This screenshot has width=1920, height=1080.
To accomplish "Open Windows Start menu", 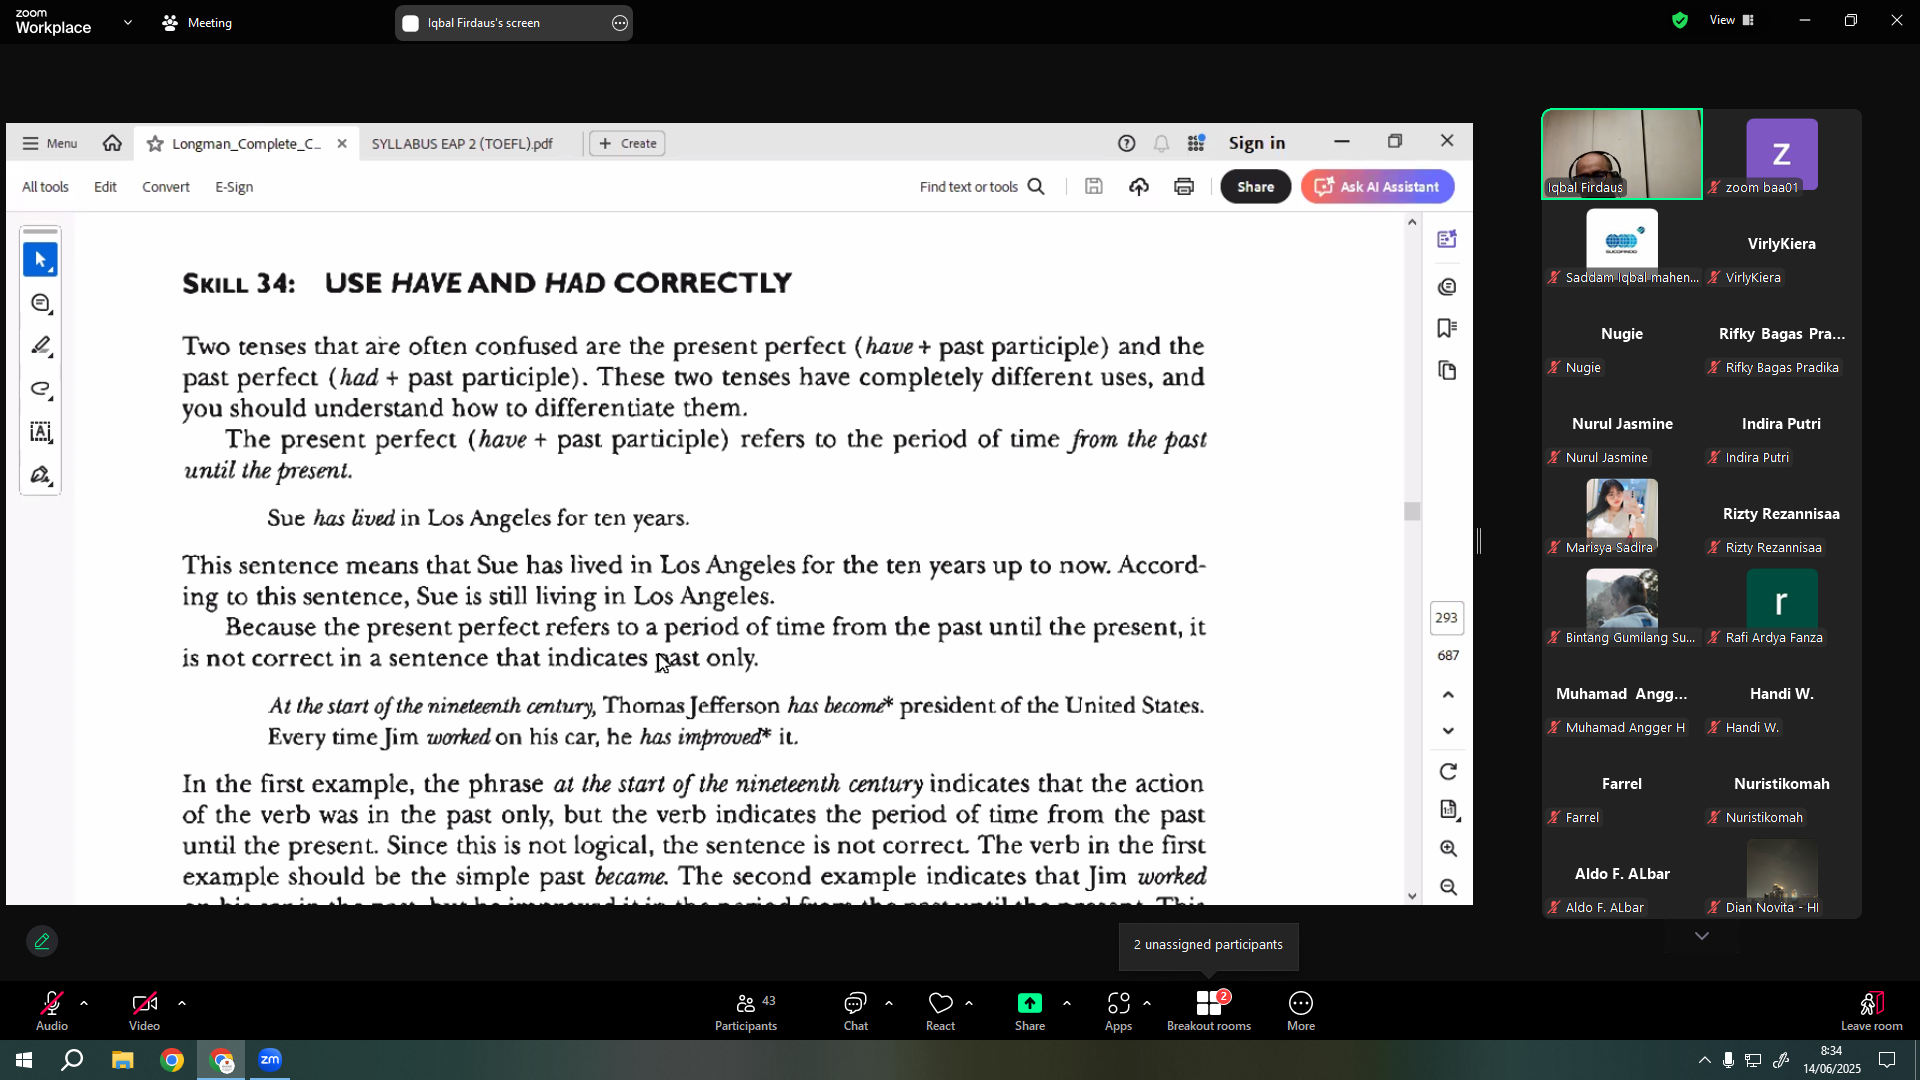I will [x=24, y=1060].
